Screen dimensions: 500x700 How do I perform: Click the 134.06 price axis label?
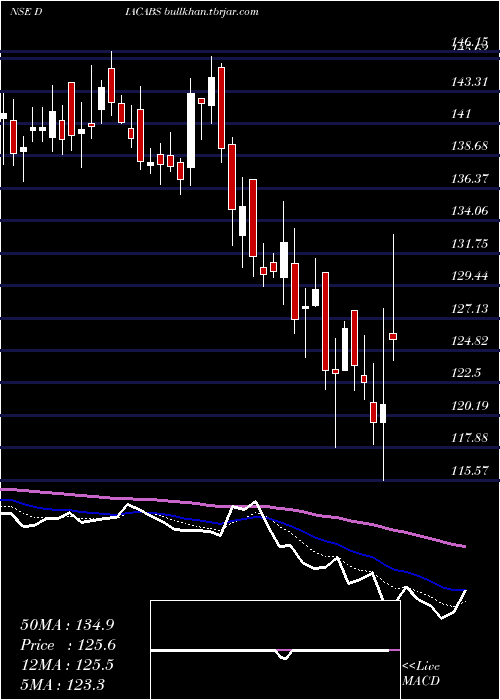point(469,211)
